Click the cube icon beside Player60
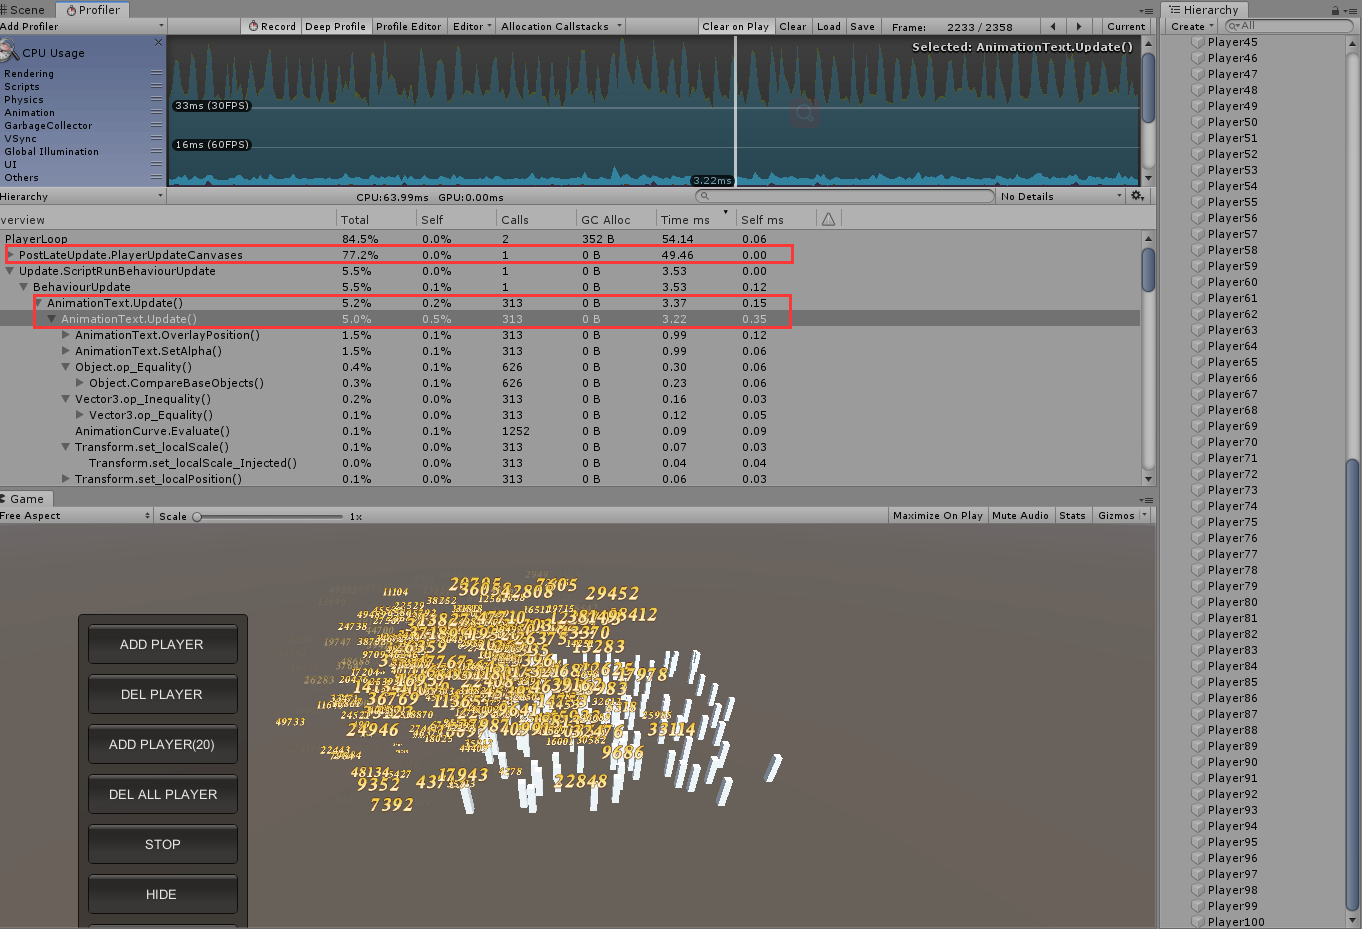Screen dimensions: 1362x929 pyautogui.click(x=1197, y=282)
